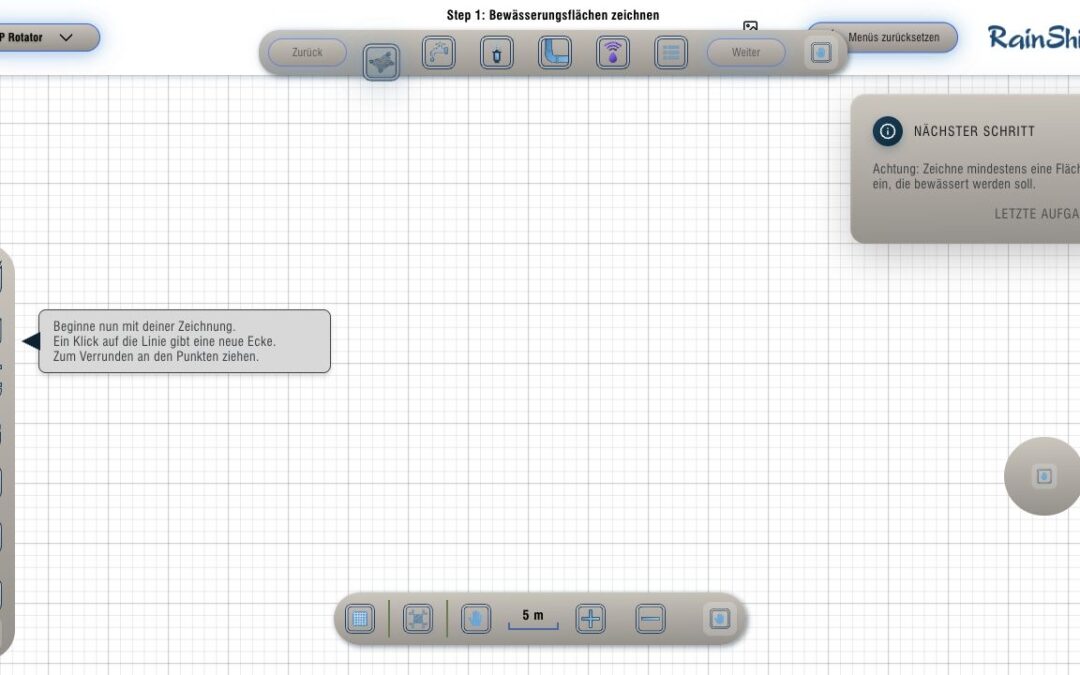Select the irrigation area drawing tool
The width and height of the screenshot is (1080, 675).
pos(382,63)
